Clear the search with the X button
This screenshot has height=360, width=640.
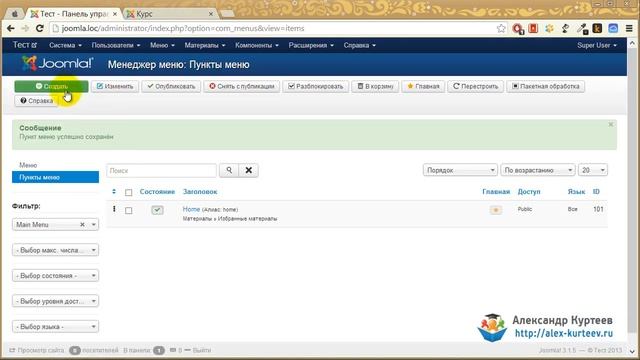249,170
